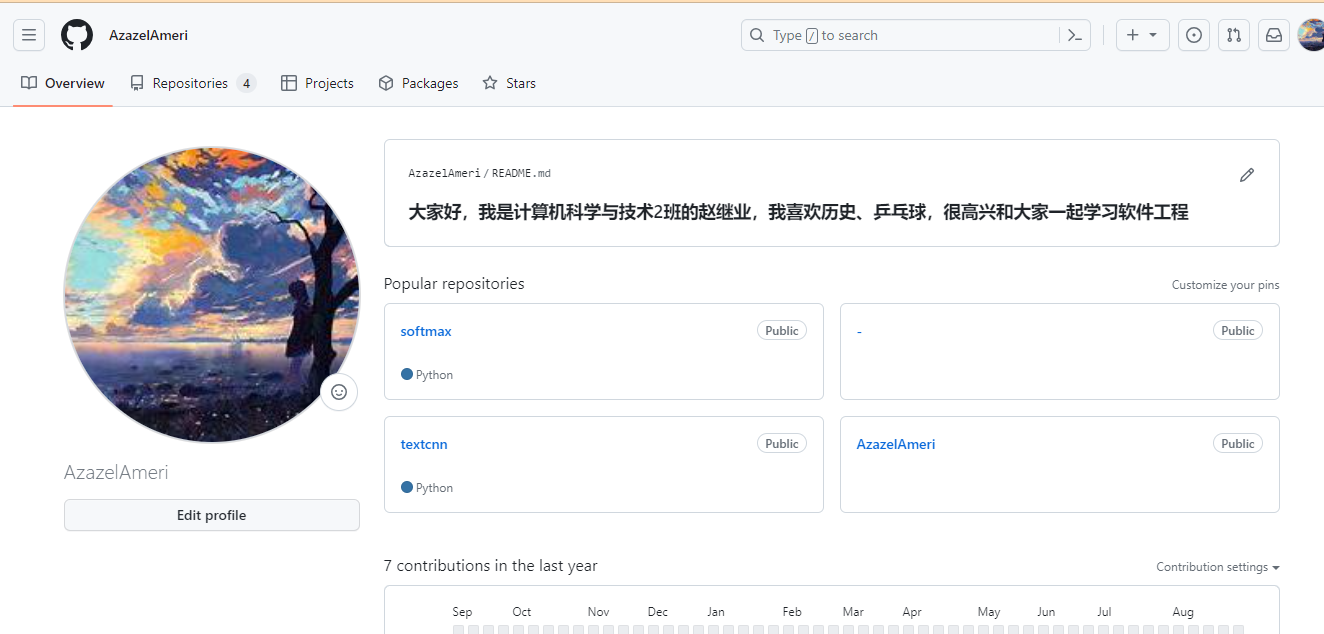Click Customize your pins
1324x634 pixels.
point(1225,285)
